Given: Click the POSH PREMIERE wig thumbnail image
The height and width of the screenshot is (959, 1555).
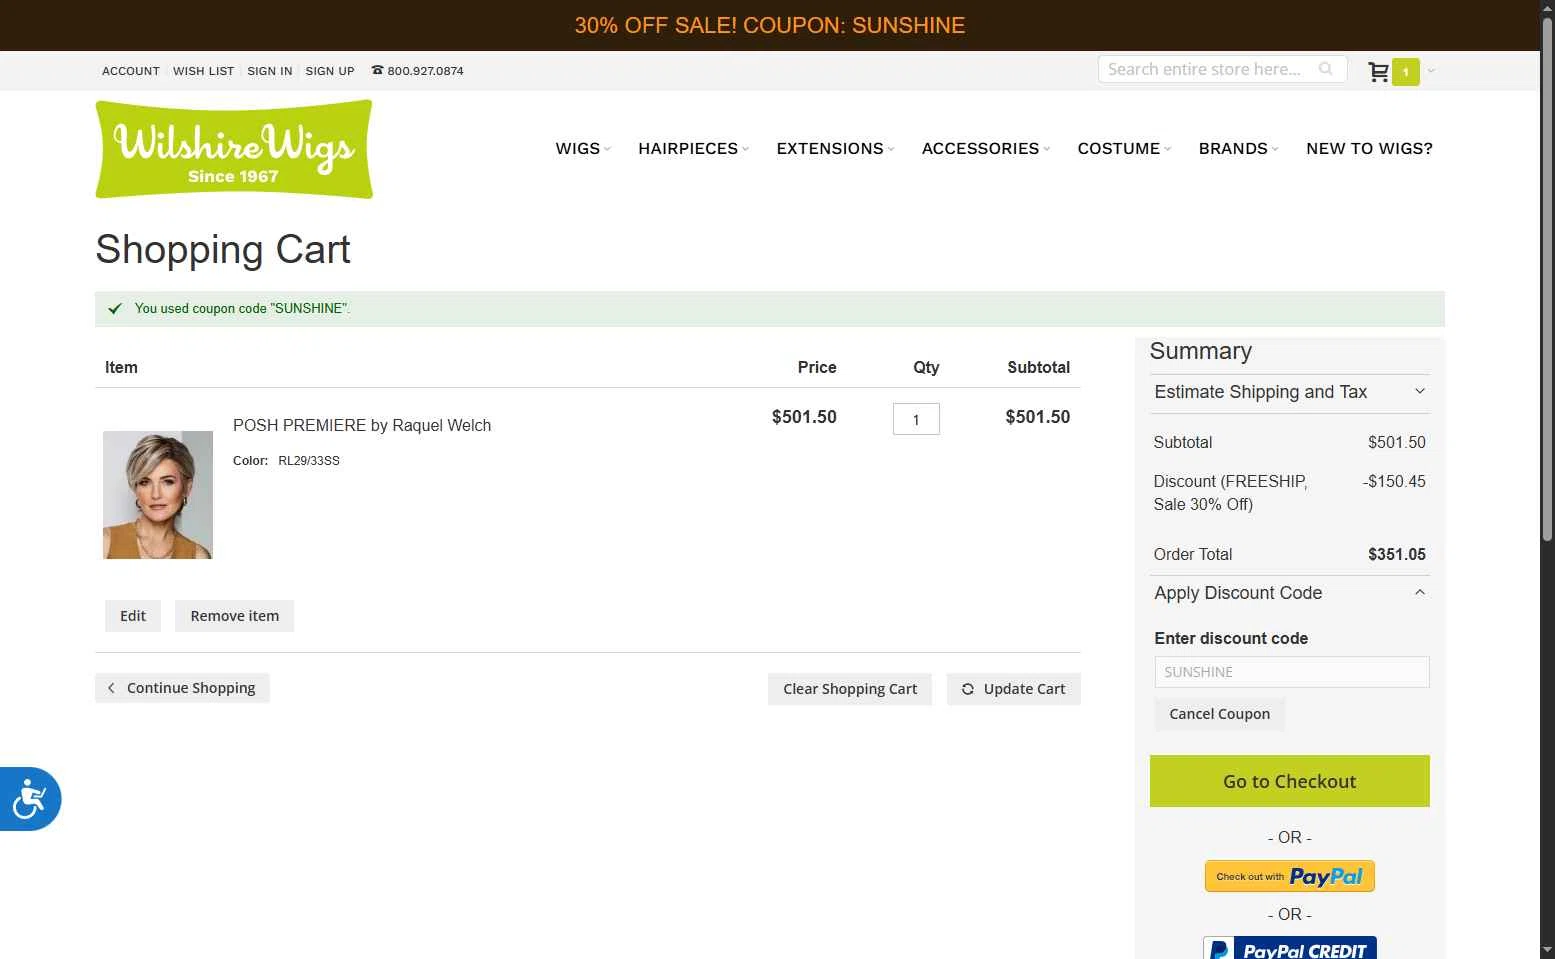Looking at the screenshot, I should 158,495.
